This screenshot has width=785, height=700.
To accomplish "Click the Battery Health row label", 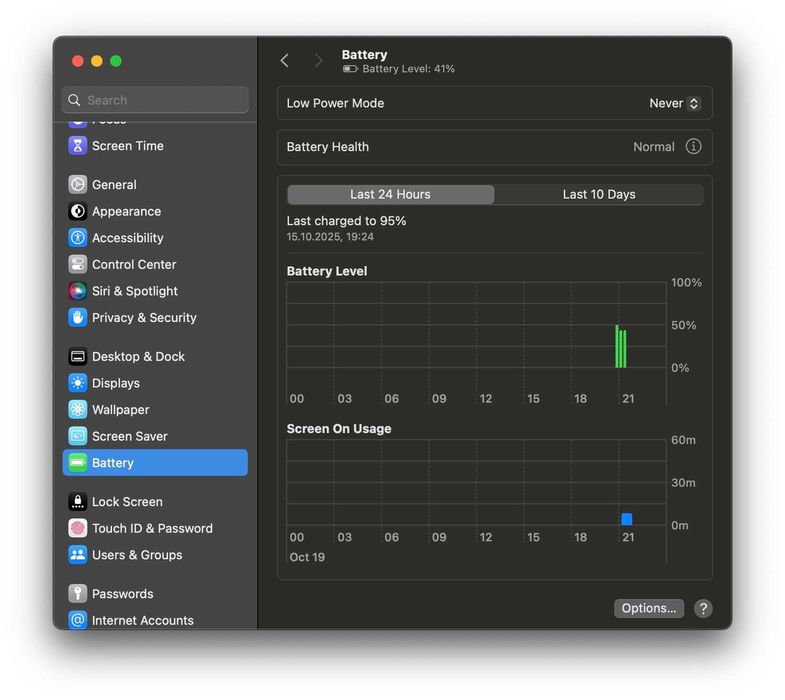I will [x=328, y=147].
